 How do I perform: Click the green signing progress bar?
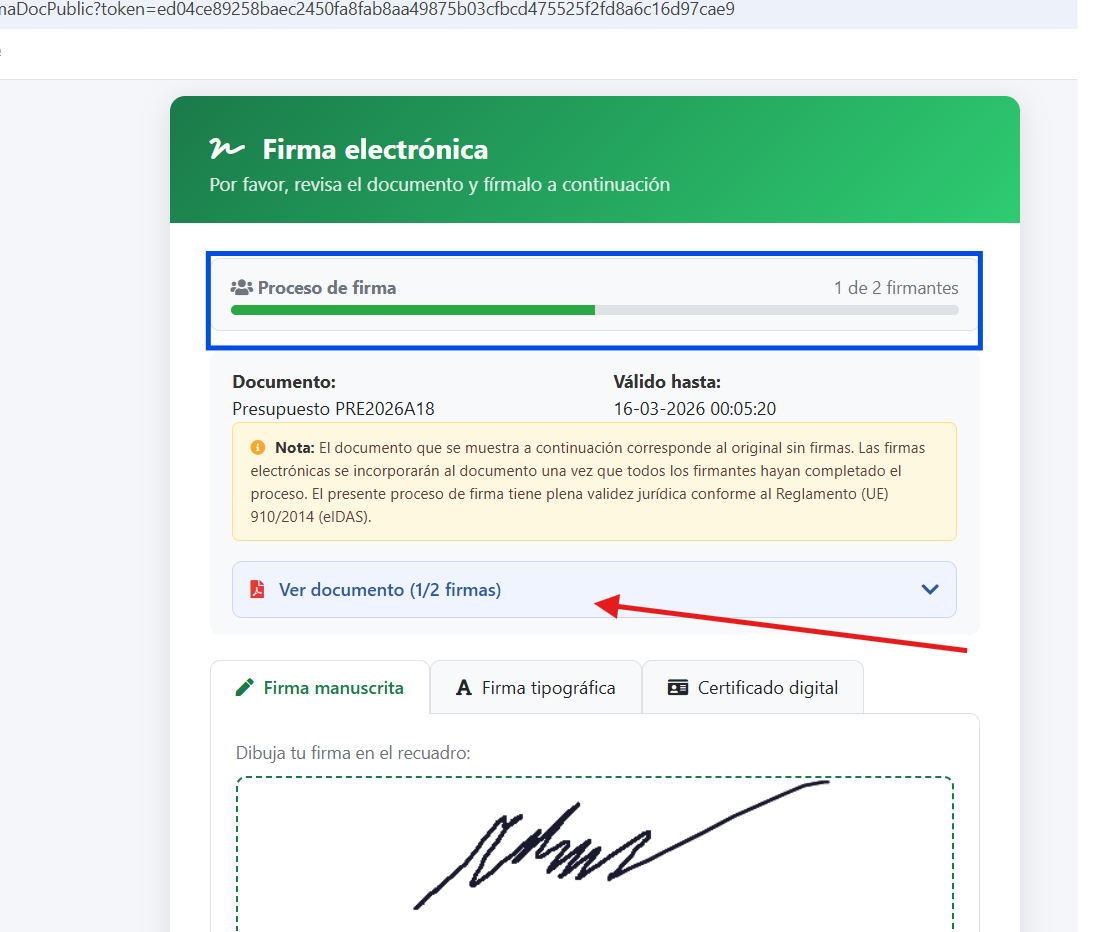coord(412,310)
